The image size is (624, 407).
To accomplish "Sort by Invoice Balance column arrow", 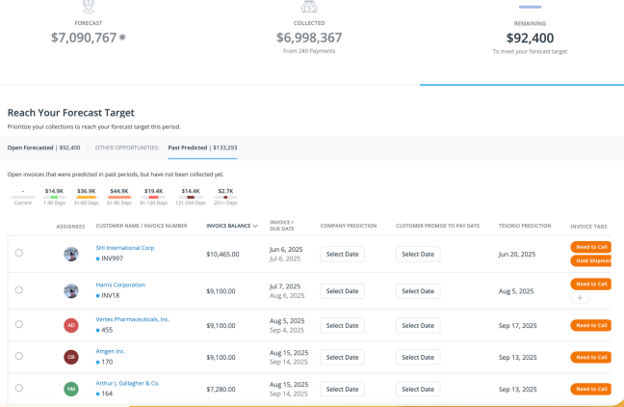I will (x=255, y=226).
